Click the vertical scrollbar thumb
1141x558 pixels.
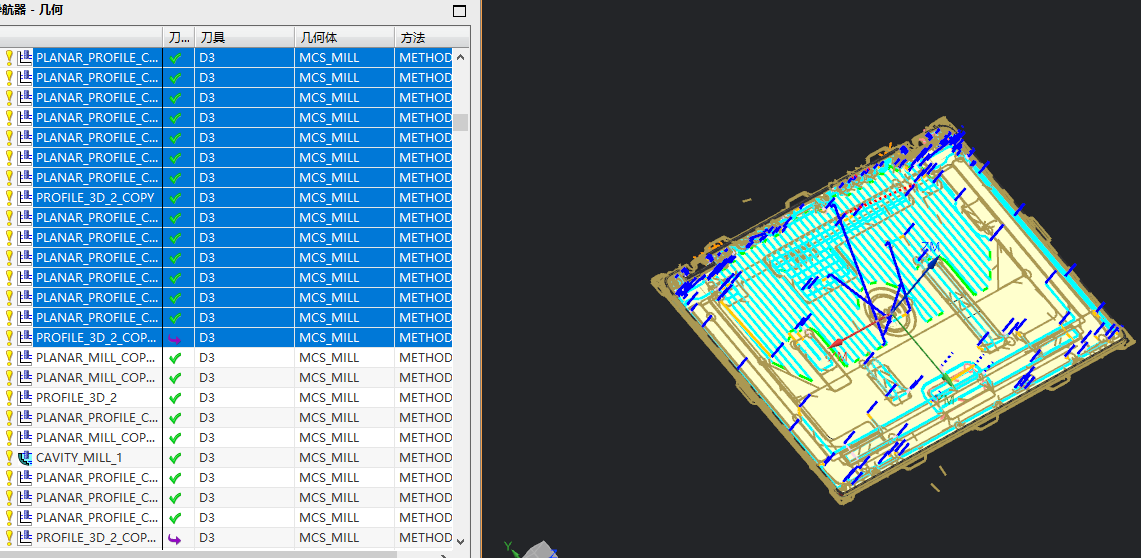[460, 121]
